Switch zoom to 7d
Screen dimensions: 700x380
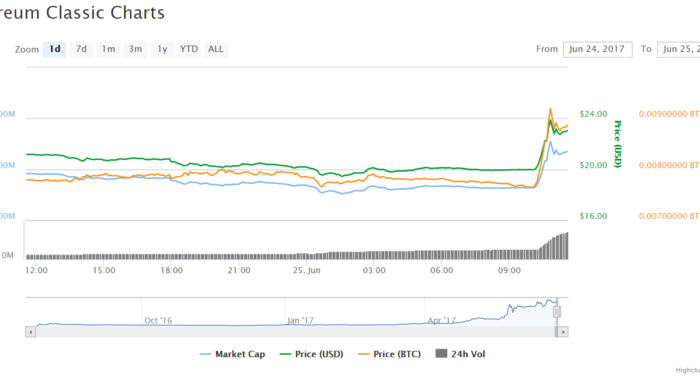[81, 49]
